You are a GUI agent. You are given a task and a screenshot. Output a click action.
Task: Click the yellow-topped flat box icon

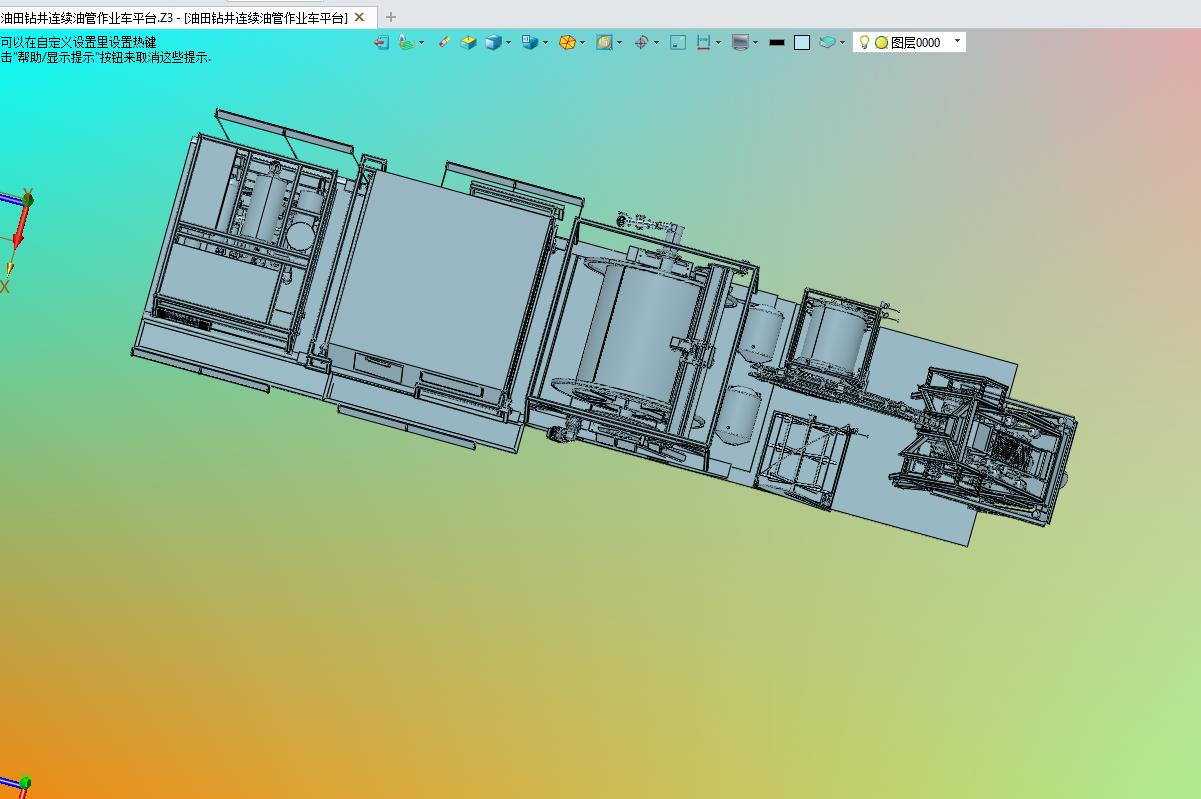(468, 43)
